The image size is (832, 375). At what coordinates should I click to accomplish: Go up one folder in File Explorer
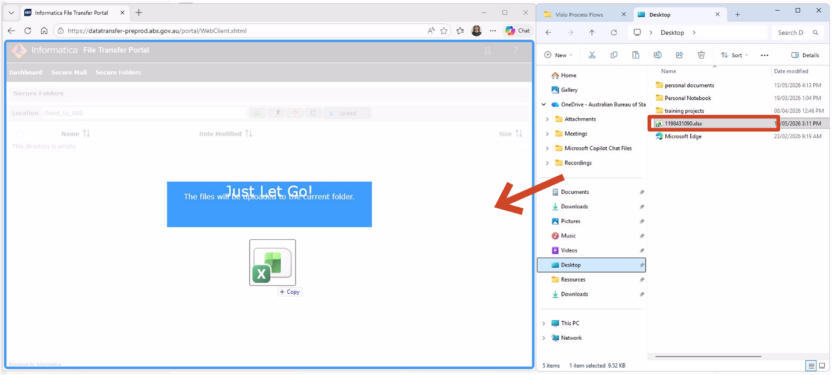592,32
